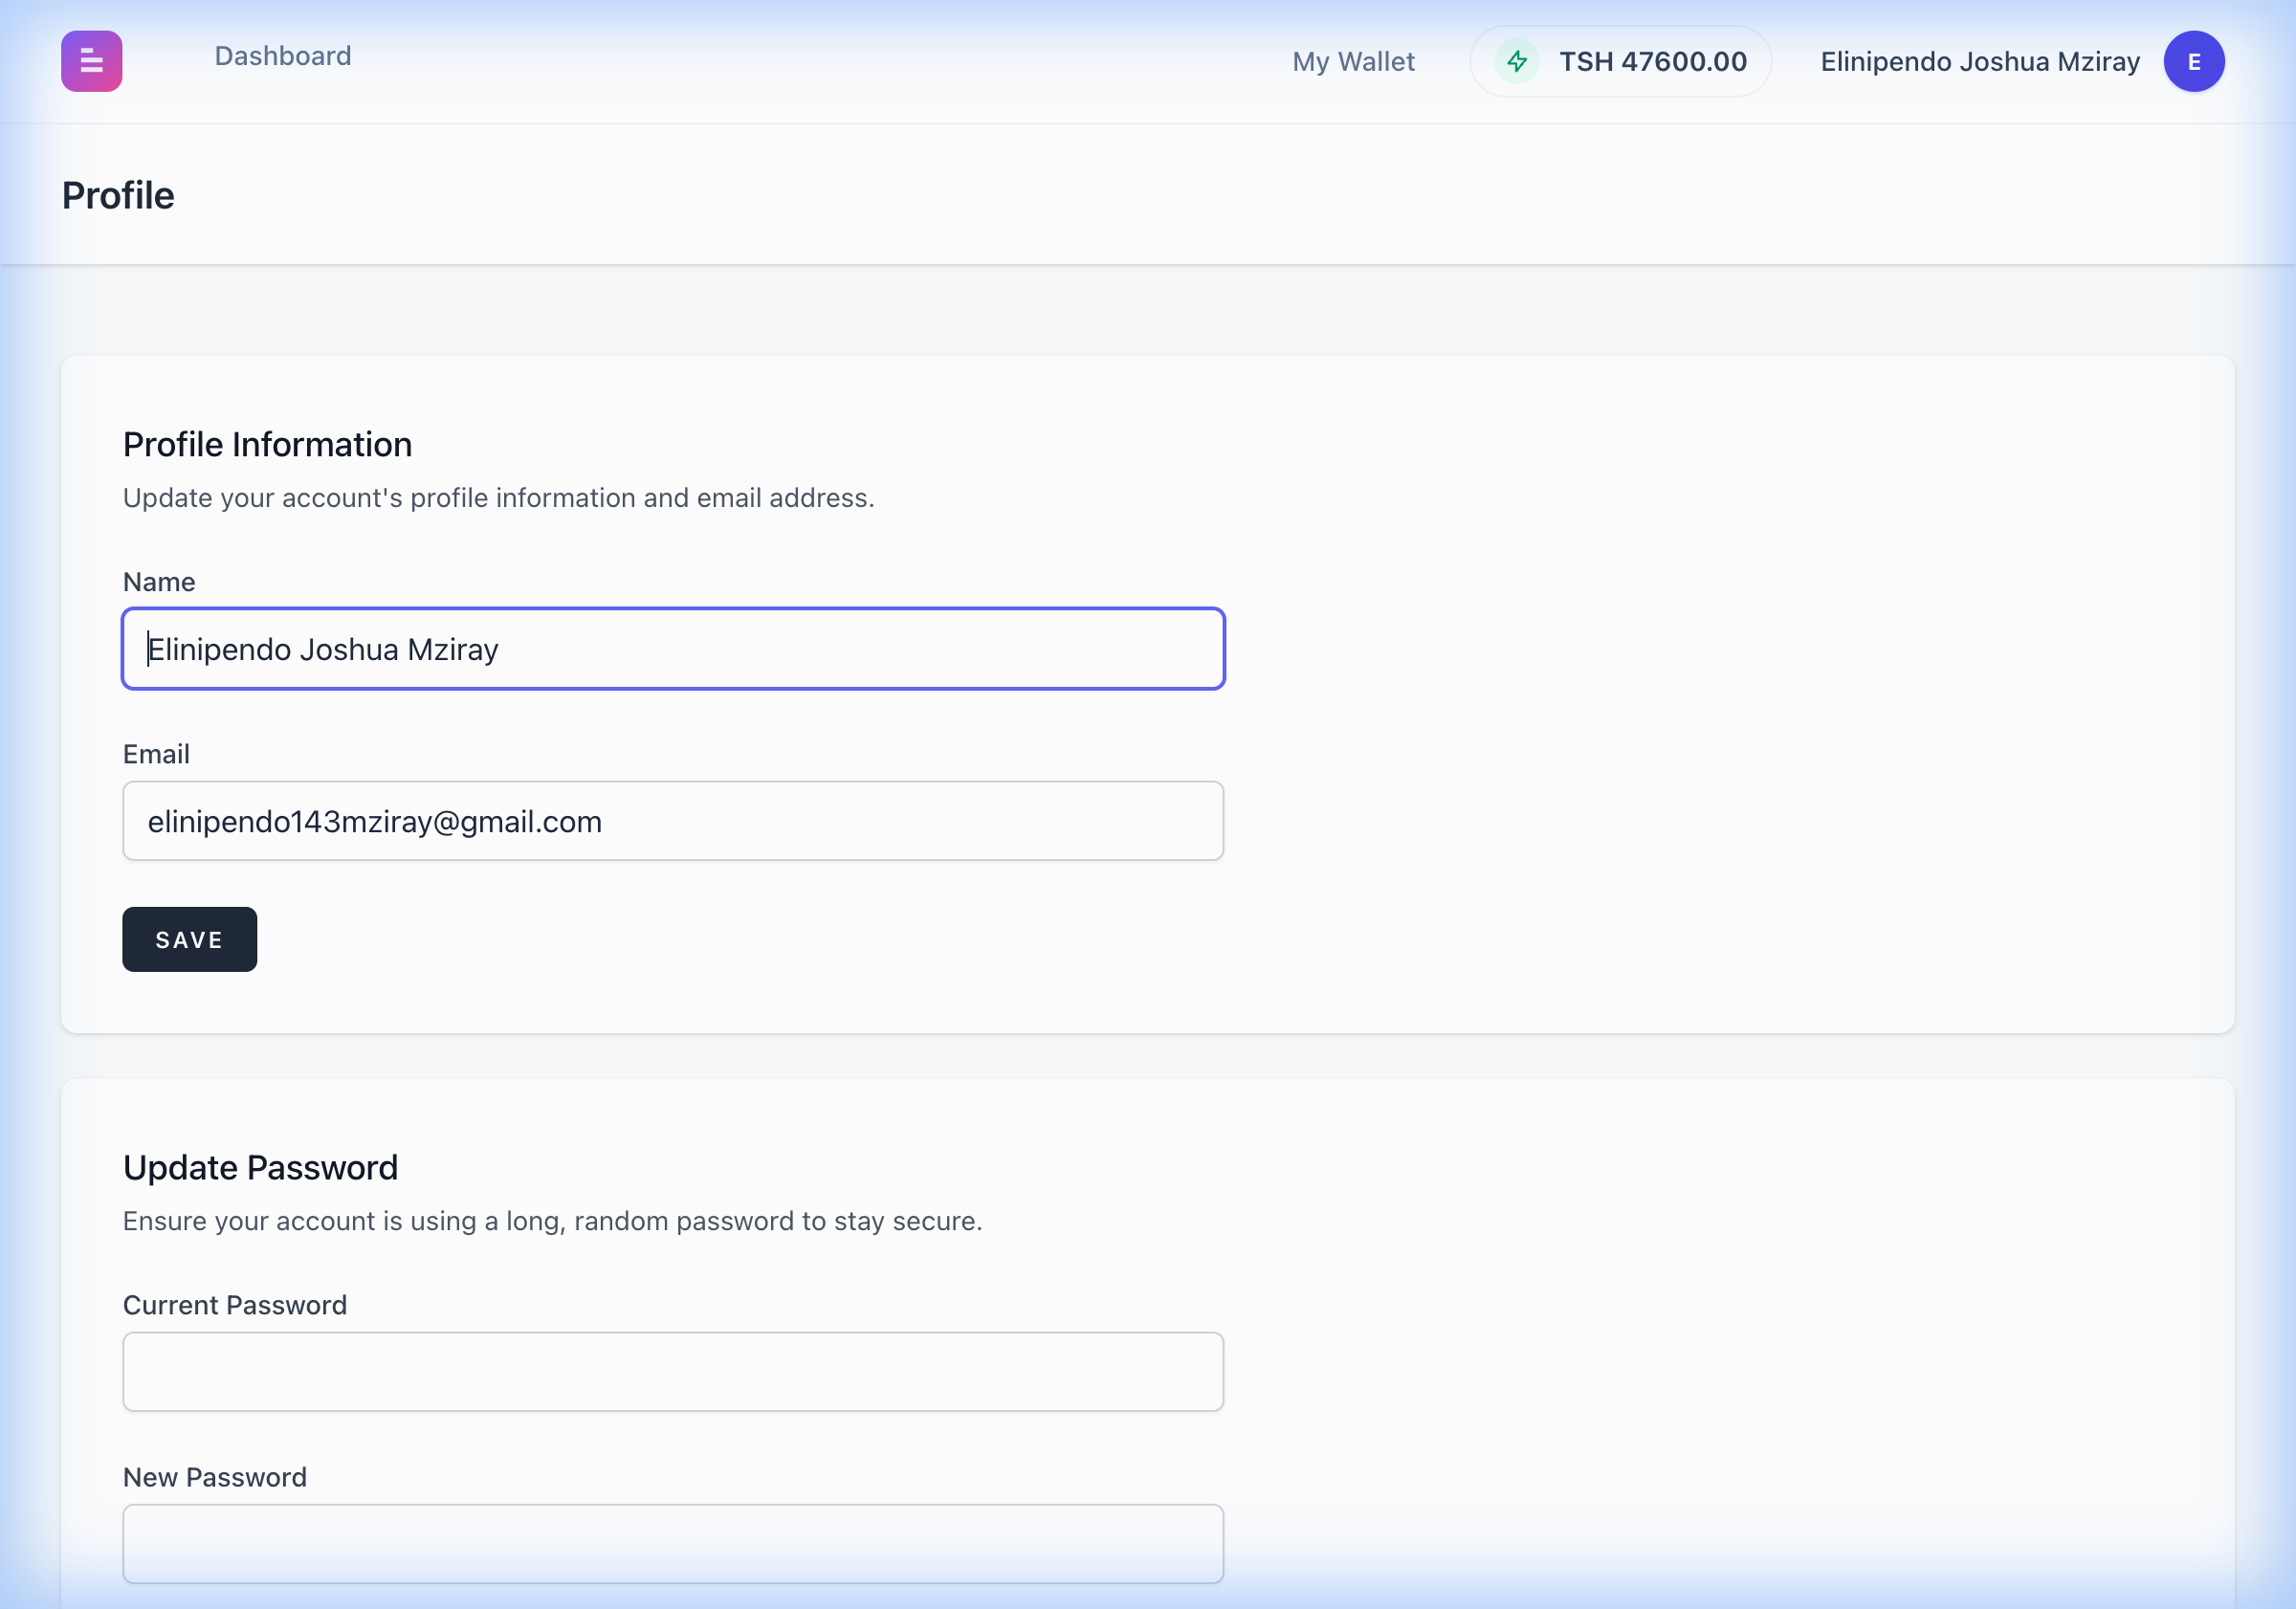2296x1609 pixels.
Task: Click the Email address field
Action: click(x=672, y=820)
